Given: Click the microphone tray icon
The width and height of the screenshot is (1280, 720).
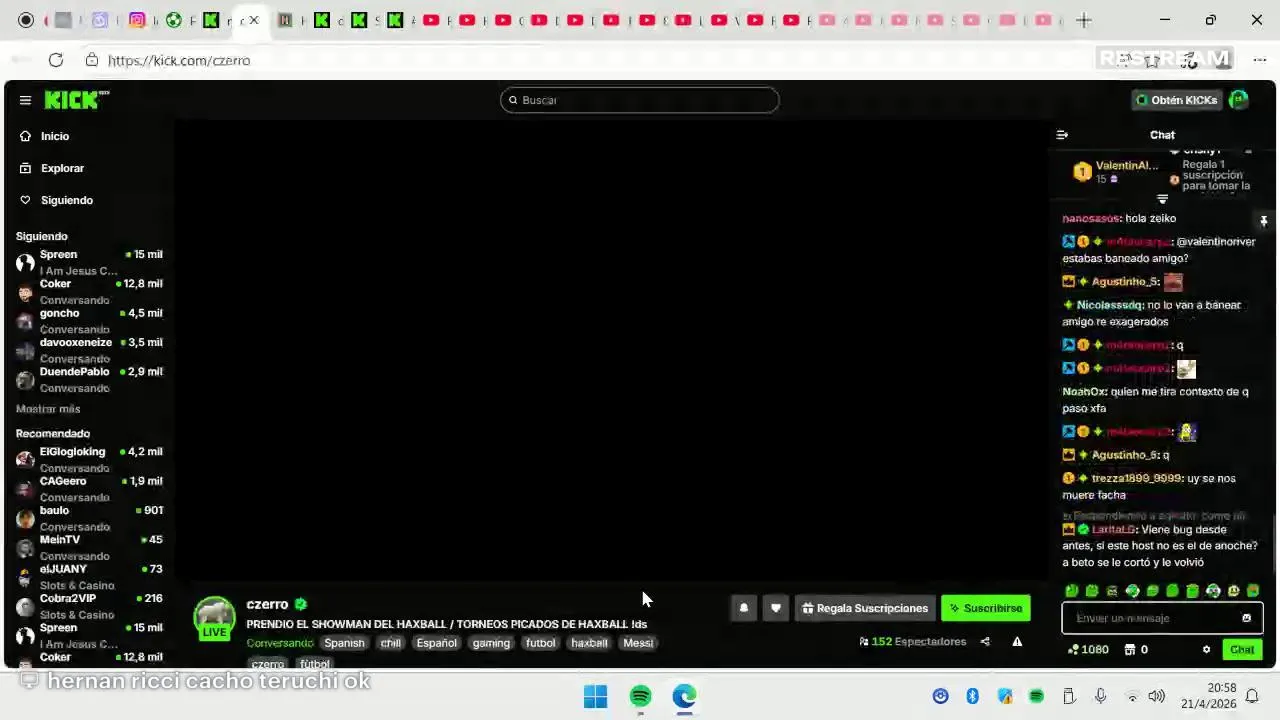Looking at the screenshot, I should [x=1100, y=696].
